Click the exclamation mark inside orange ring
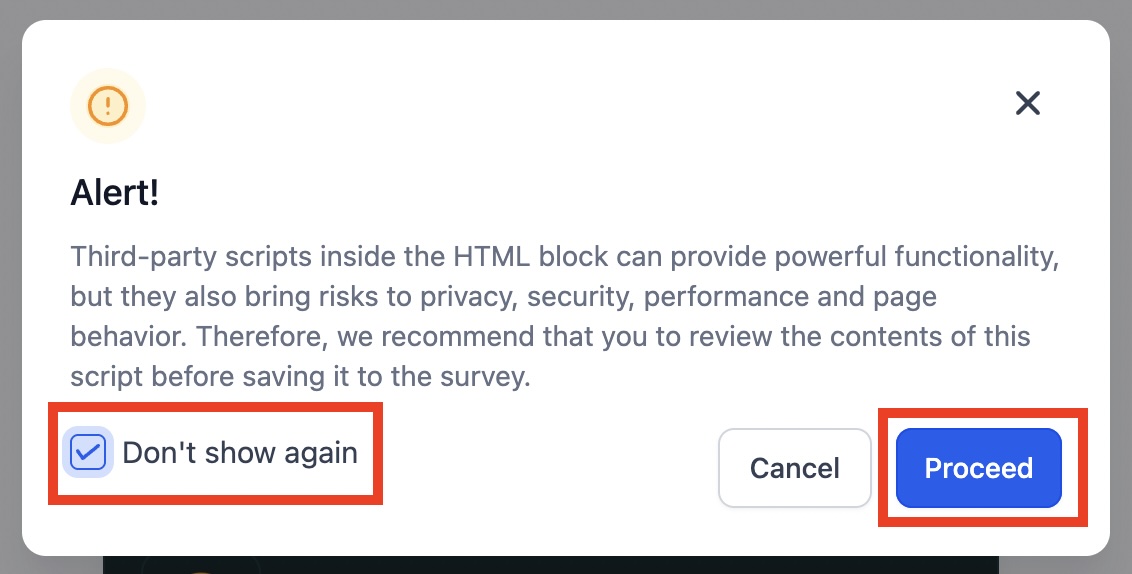1132x574 pixels. [x=108, y=105]
